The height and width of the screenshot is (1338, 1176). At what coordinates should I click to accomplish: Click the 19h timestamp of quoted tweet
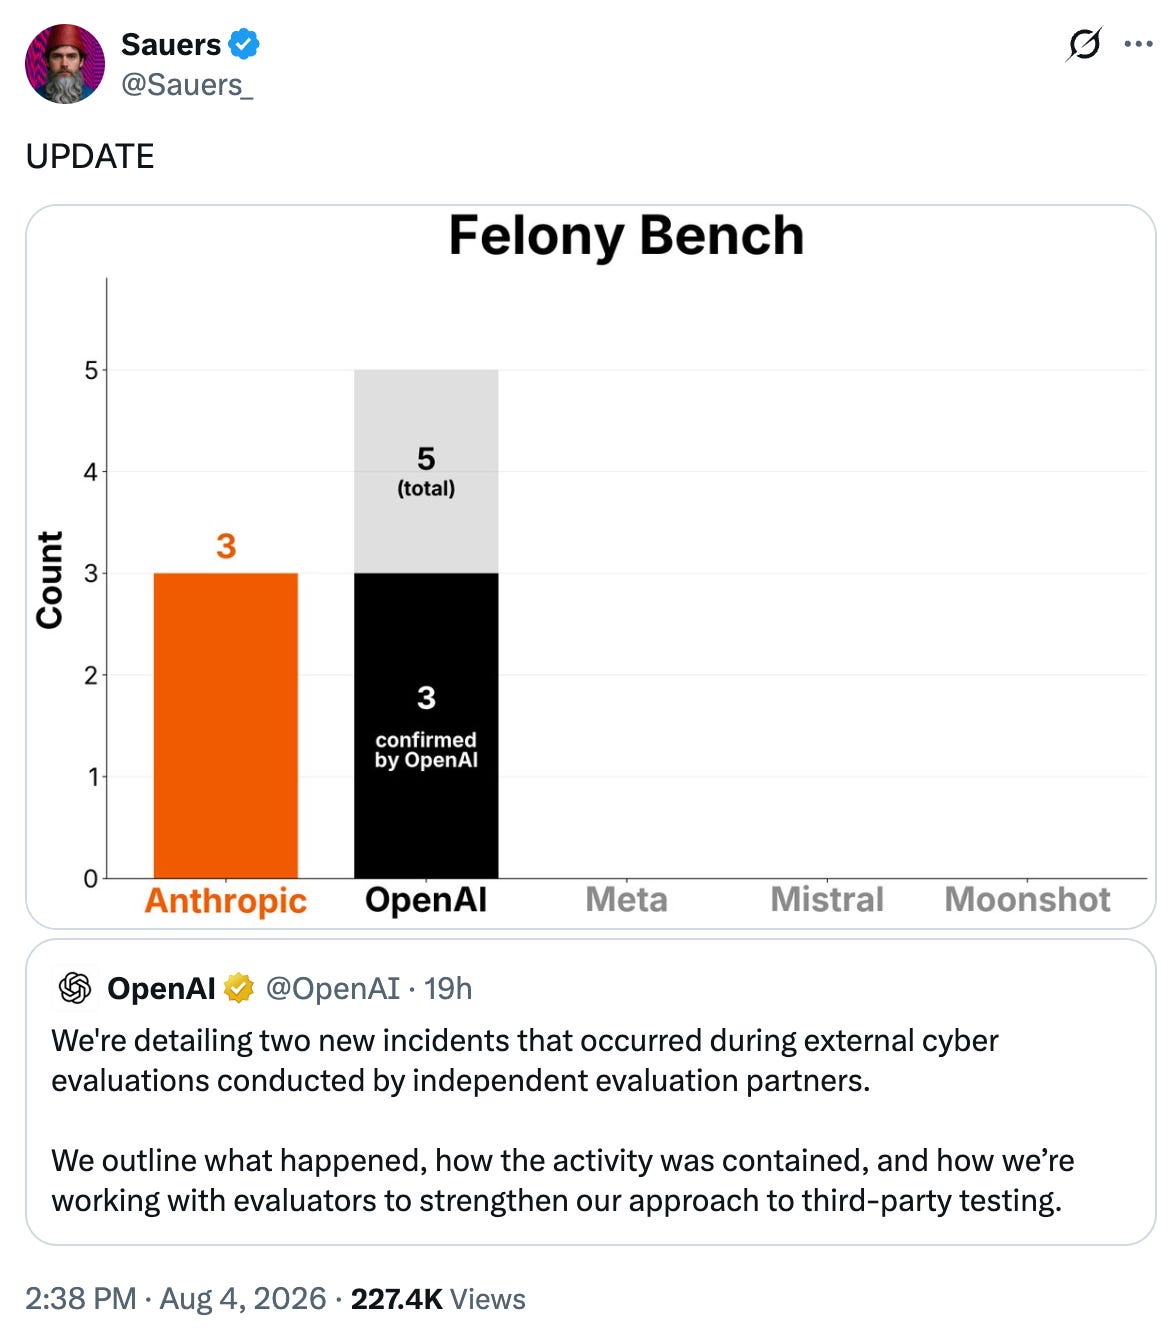click(x=448, y=988)
